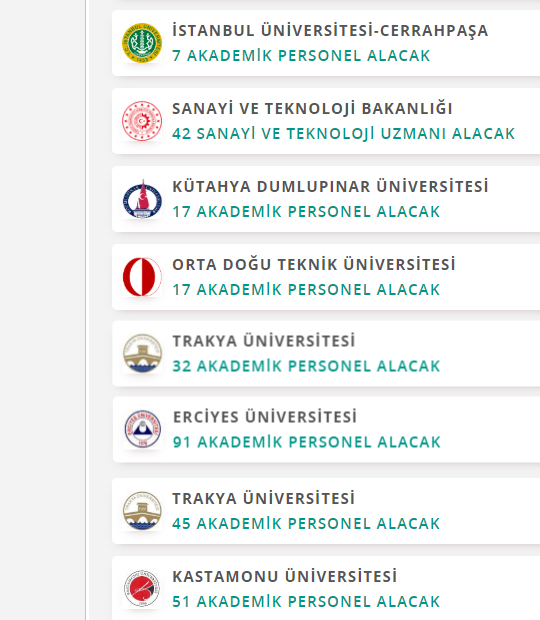Screen dimensions: 540x620
Task: Select the Kastamonu Üniversitesi heading
Action: (x=285, y=576)
